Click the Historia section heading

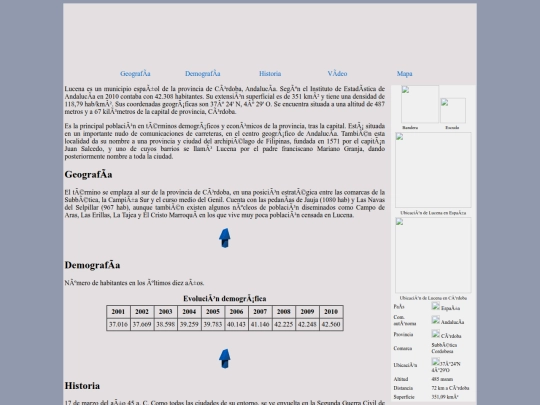[82, 386]
